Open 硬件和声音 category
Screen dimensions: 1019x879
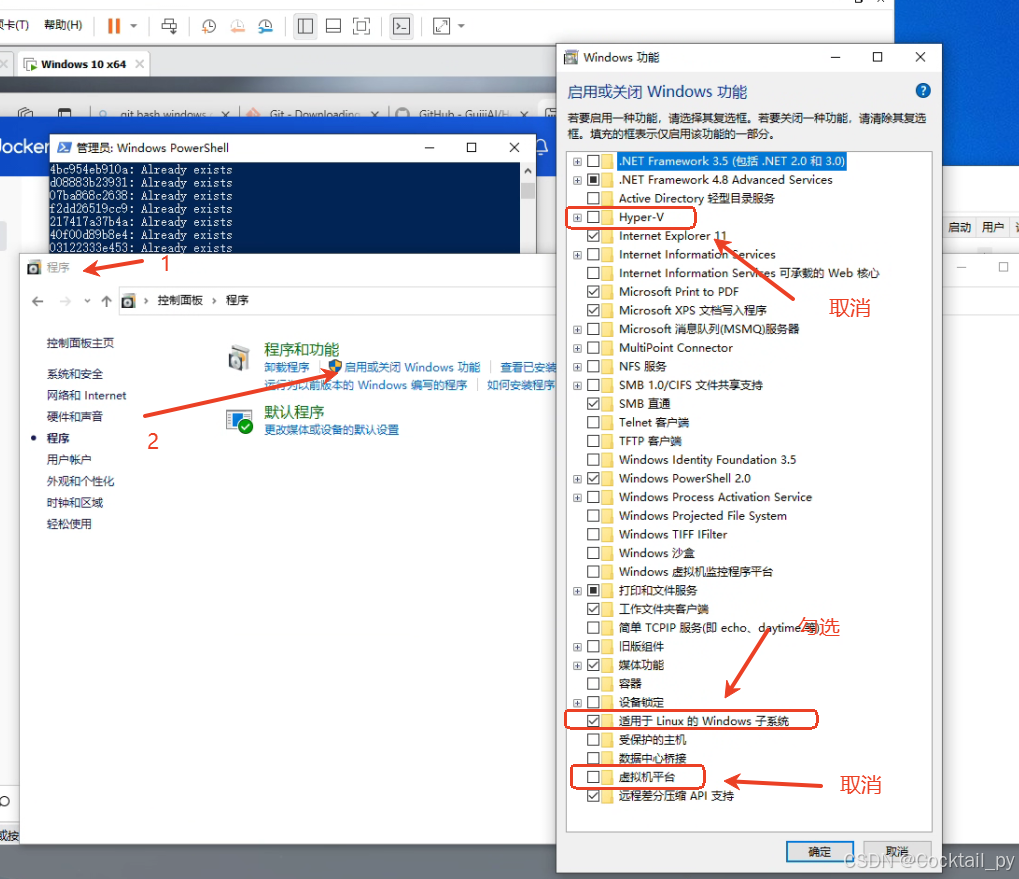click(x=75, y=416)
